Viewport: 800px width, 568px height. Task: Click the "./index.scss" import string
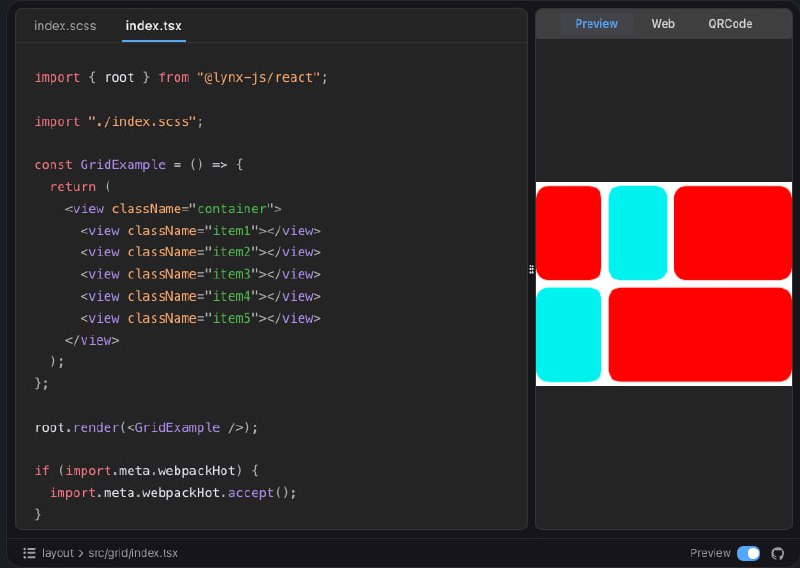(x=142, y=121)
